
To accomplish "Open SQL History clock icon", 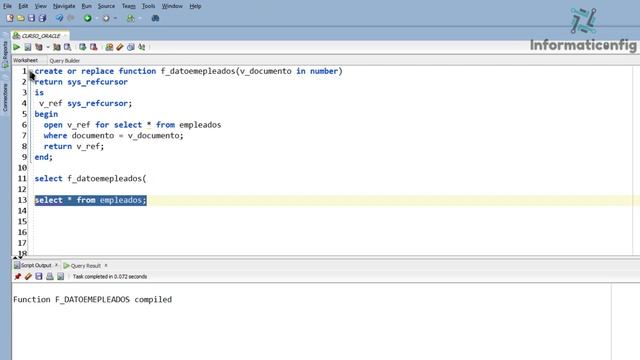I will pos(131,47).
